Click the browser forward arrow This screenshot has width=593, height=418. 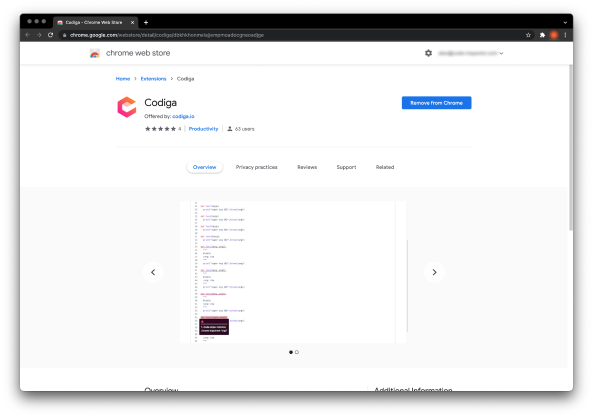tap(39, 35)
